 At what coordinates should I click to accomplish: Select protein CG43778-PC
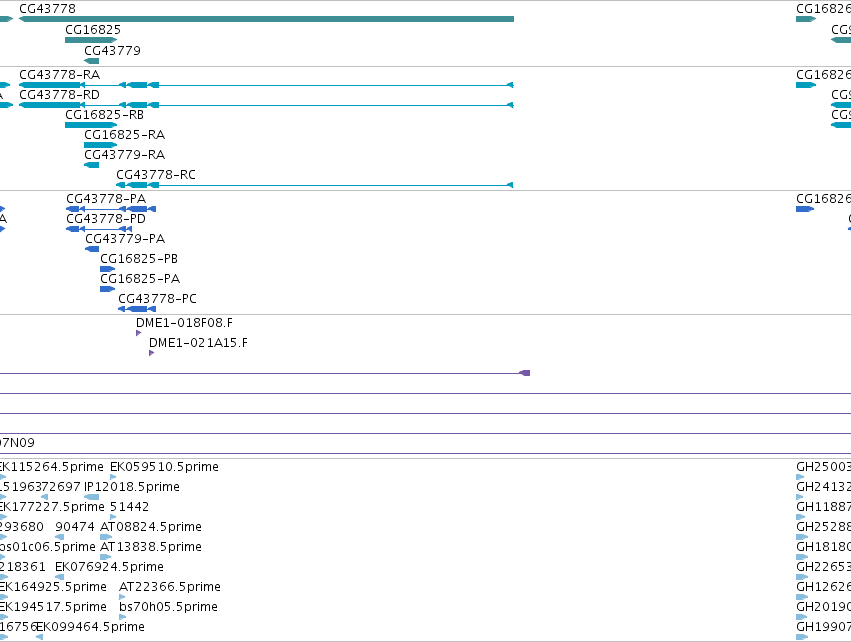pos(157,299)
